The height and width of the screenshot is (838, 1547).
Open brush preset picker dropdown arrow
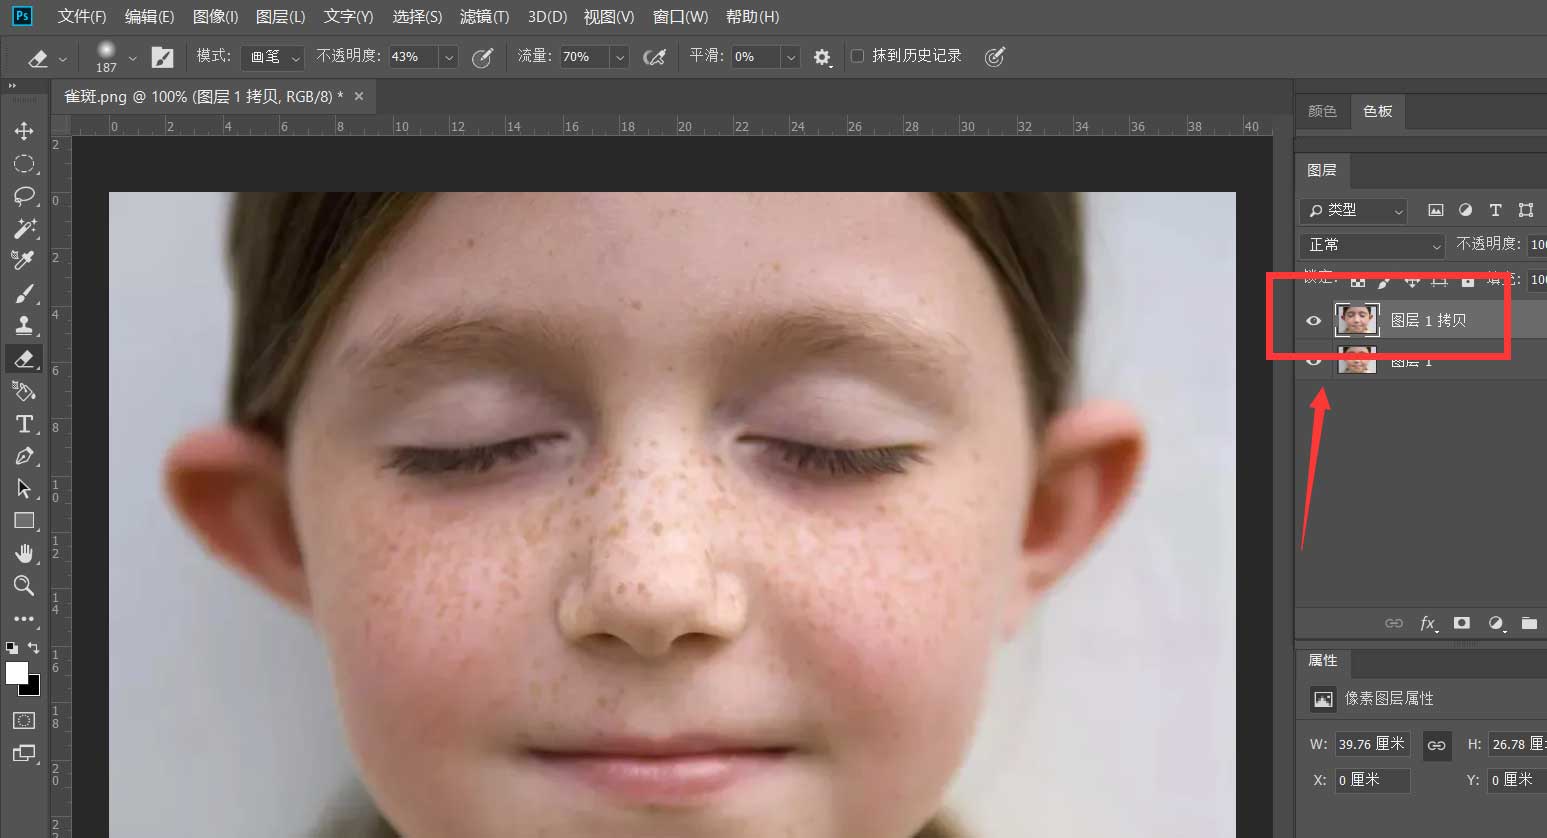point(132,58)
